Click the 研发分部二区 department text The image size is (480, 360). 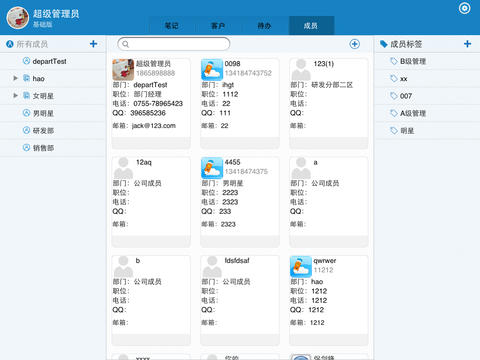pyautogui.click(x=332, y=85)
